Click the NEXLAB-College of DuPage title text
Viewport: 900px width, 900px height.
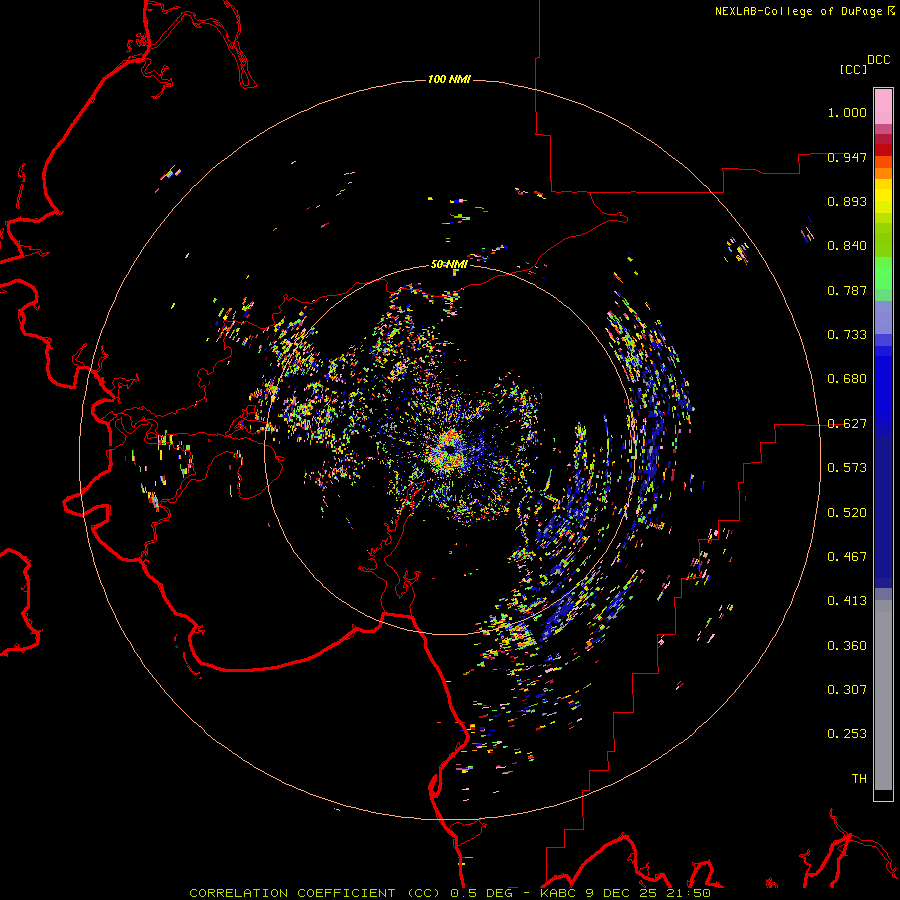(799, 11)
